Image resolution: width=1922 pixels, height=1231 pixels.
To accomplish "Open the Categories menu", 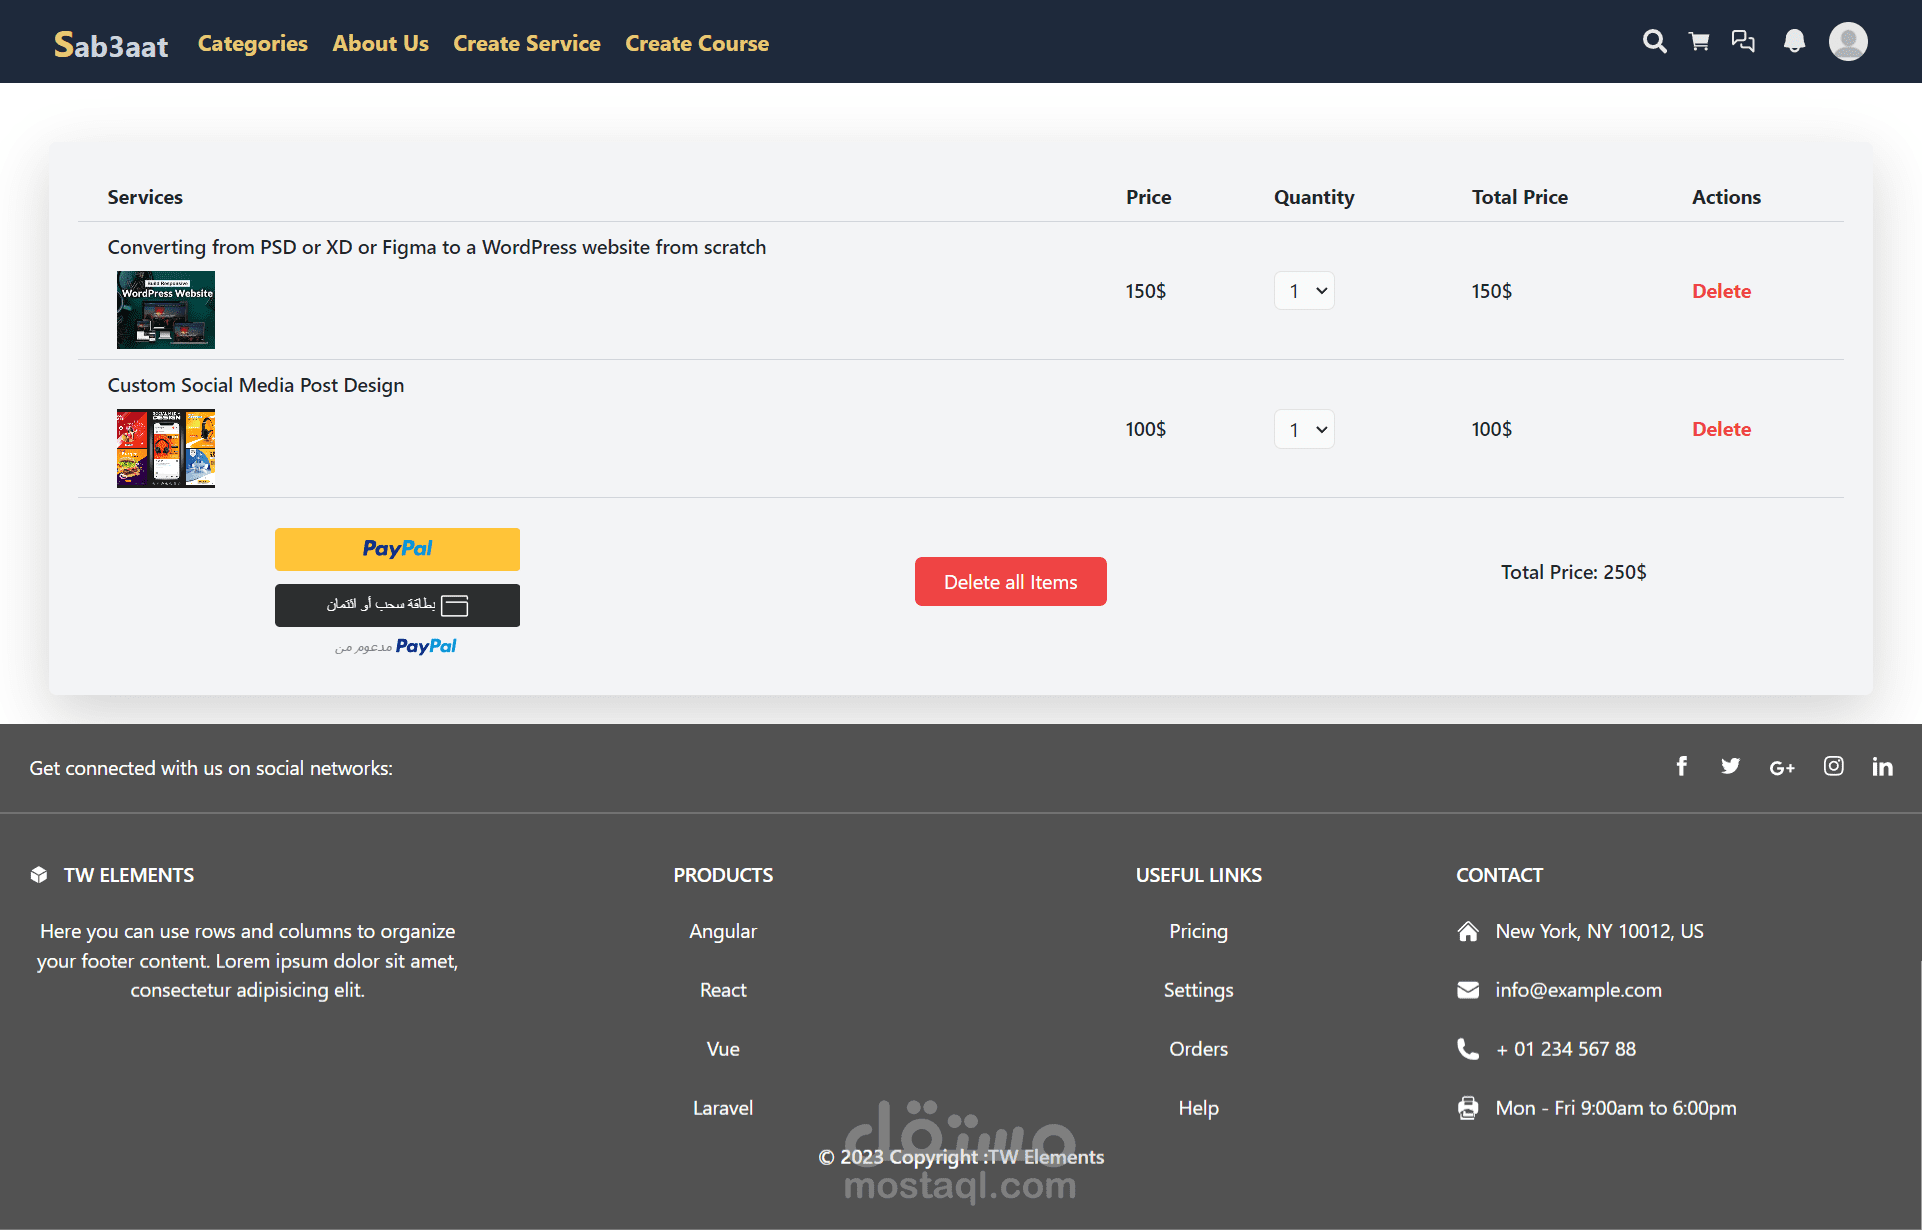I will [252, 43].
